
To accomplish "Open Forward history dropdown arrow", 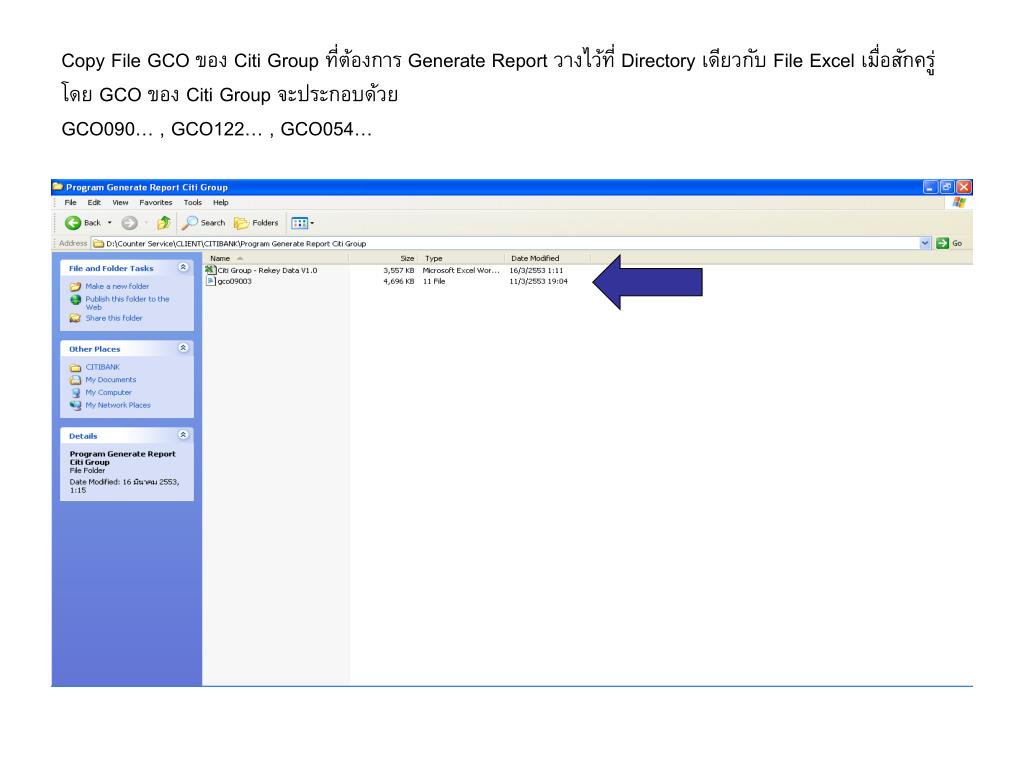I will tap(146, 223).
